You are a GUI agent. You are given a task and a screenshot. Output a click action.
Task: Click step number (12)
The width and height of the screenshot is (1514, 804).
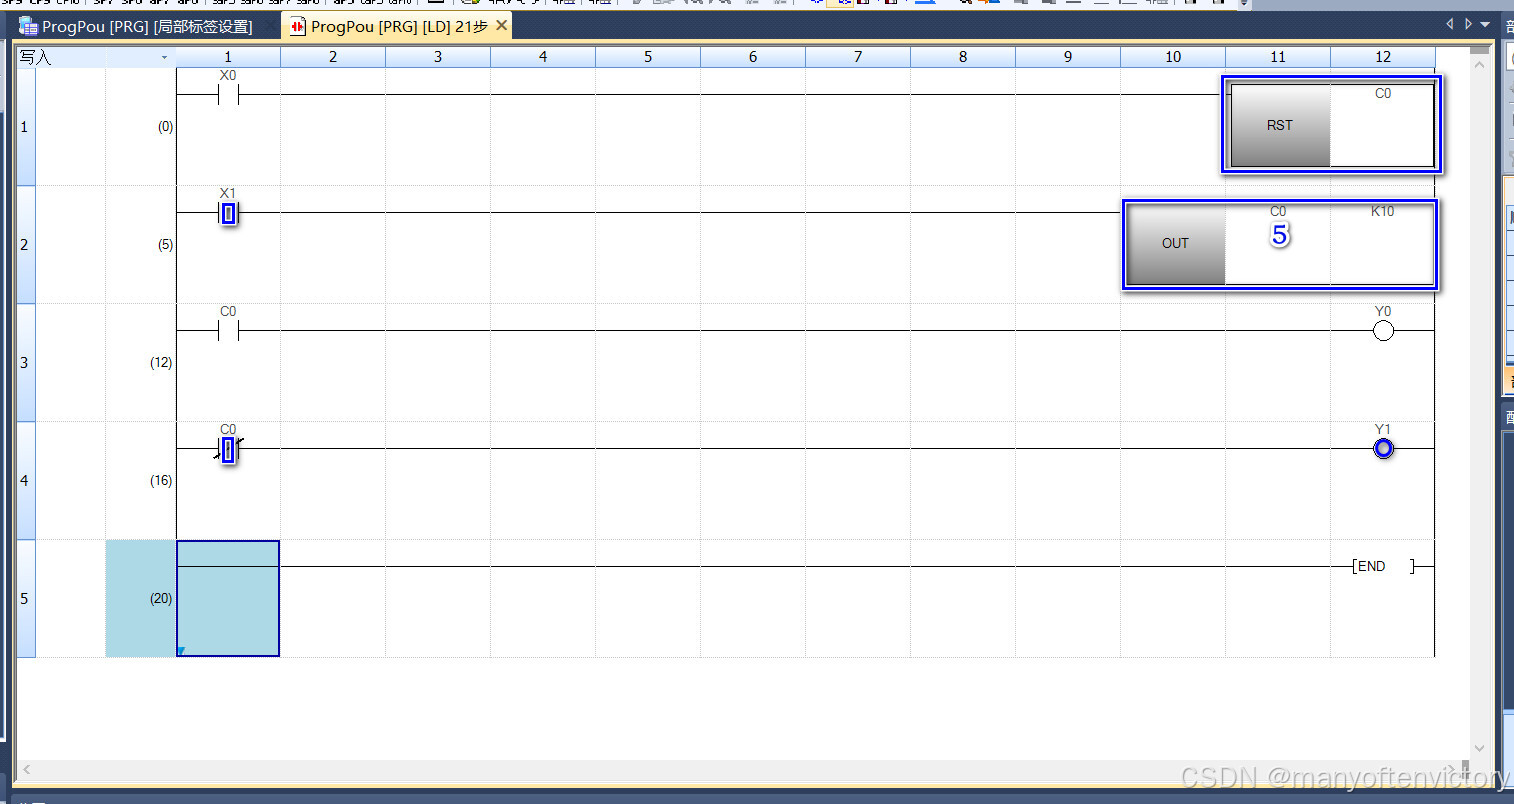[x=161, y=363]
